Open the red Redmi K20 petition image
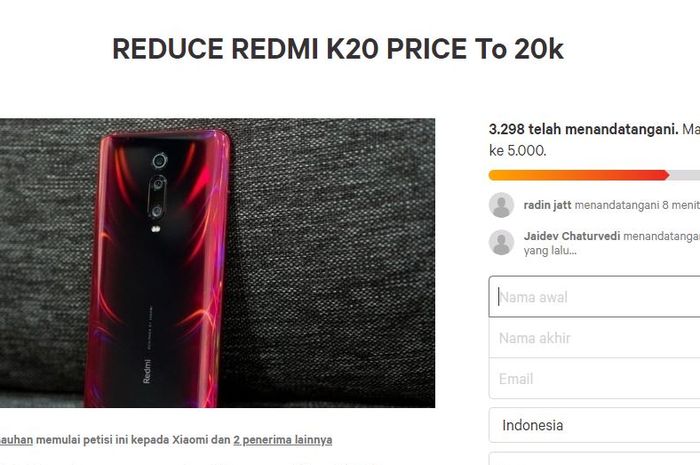 pyautogui.click(x=217, y=263)
